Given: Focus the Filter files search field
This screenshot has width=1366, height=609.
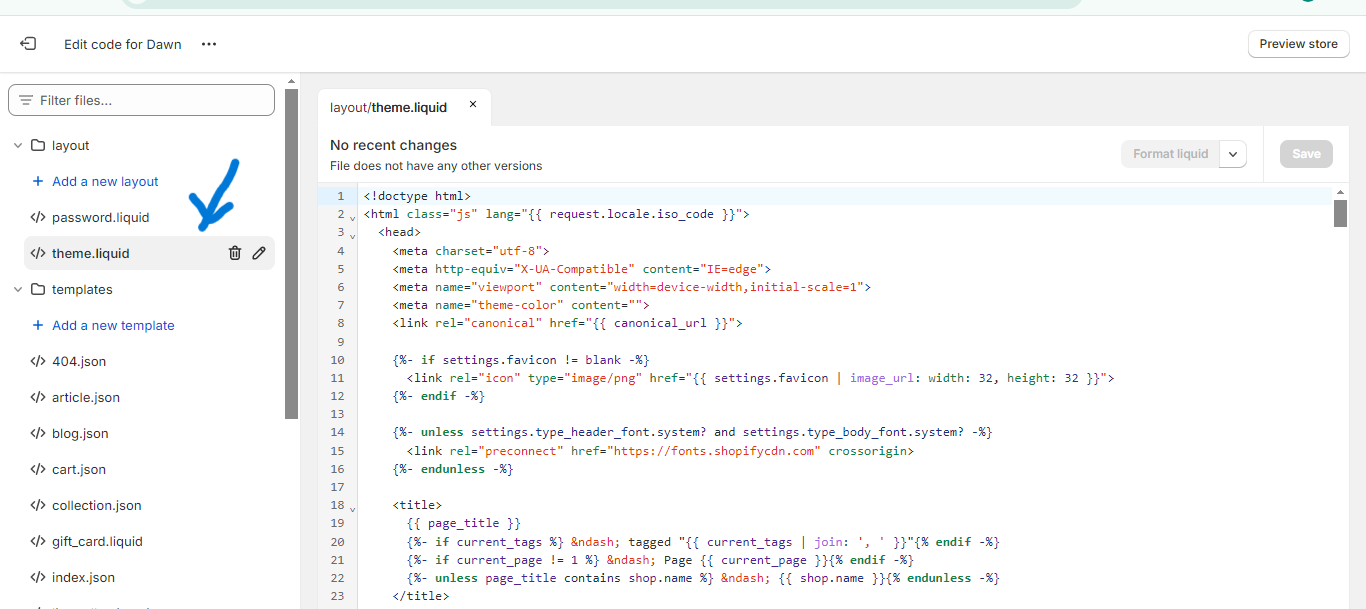Looking at the screenshot, I should pyautogui.click(x=141, y=100).
